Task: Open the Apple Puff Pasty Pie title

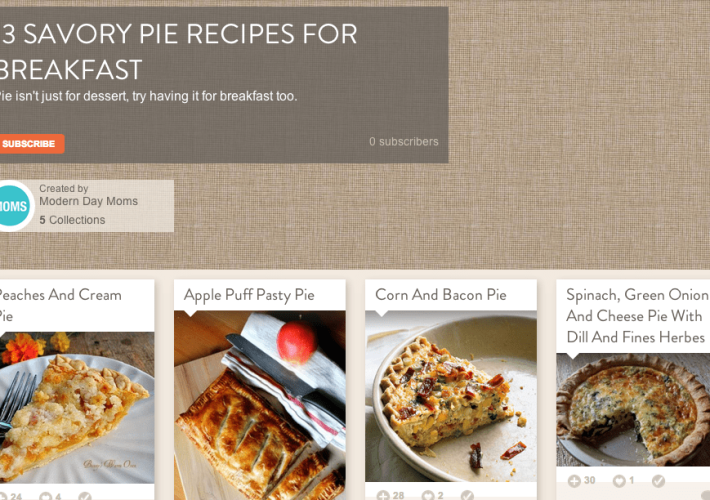Action: (249, 295)
